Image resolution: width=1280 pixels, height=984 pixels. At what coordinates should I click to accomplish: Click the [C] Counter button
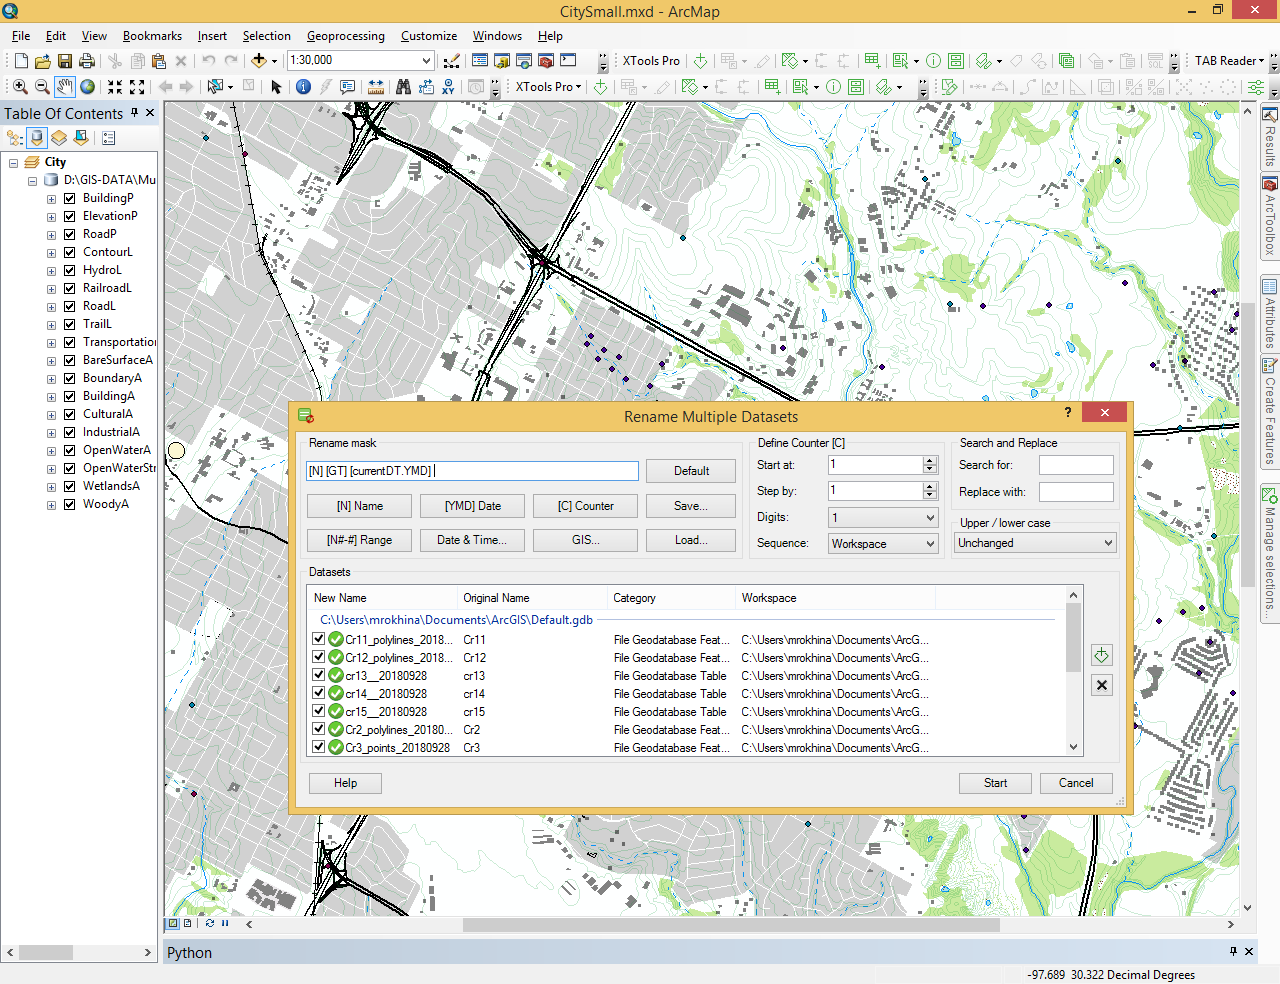(x=586, y=506)
